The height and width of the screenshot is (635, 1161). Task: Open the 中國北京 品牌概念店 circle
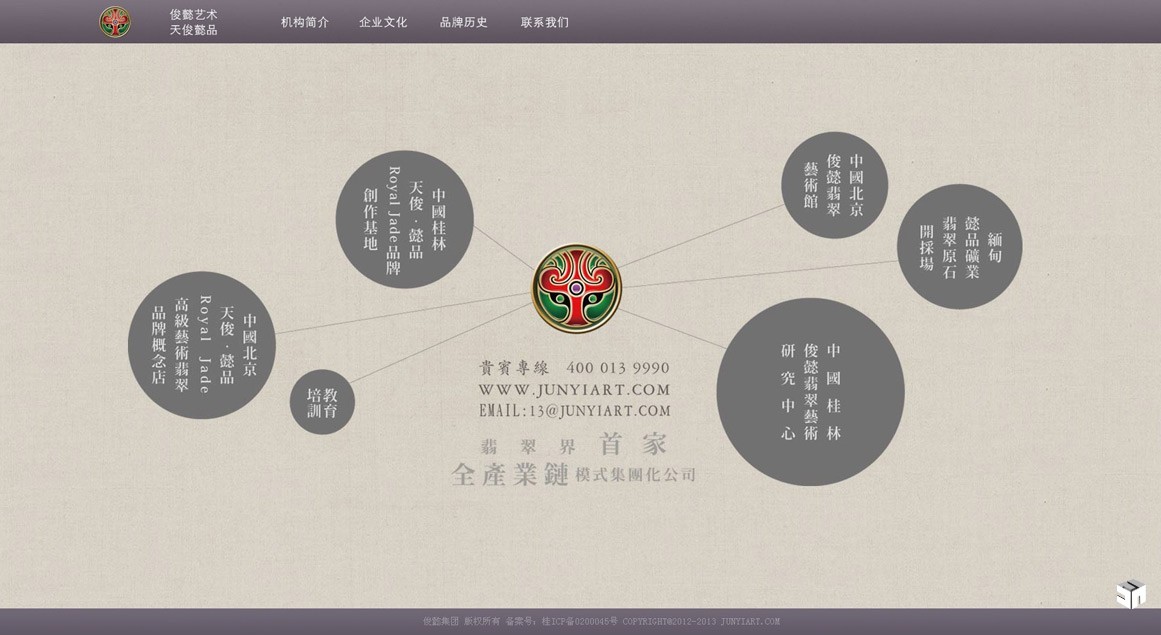(x=202, y=345)
